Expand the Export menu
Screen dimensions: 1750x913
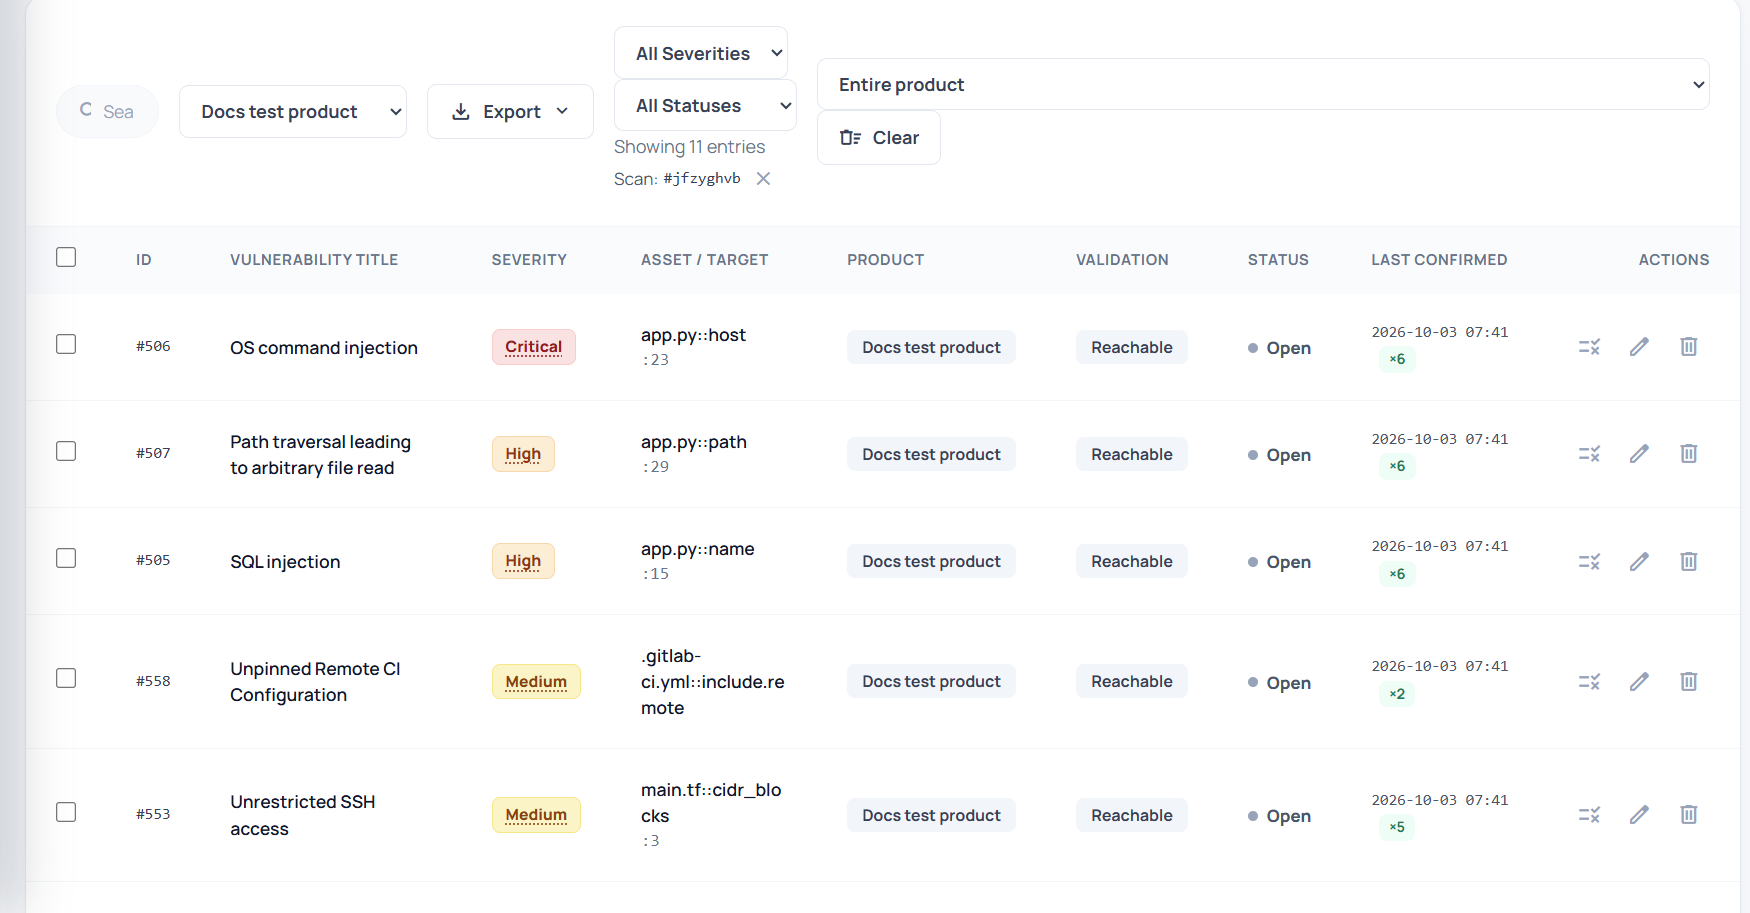510,112
